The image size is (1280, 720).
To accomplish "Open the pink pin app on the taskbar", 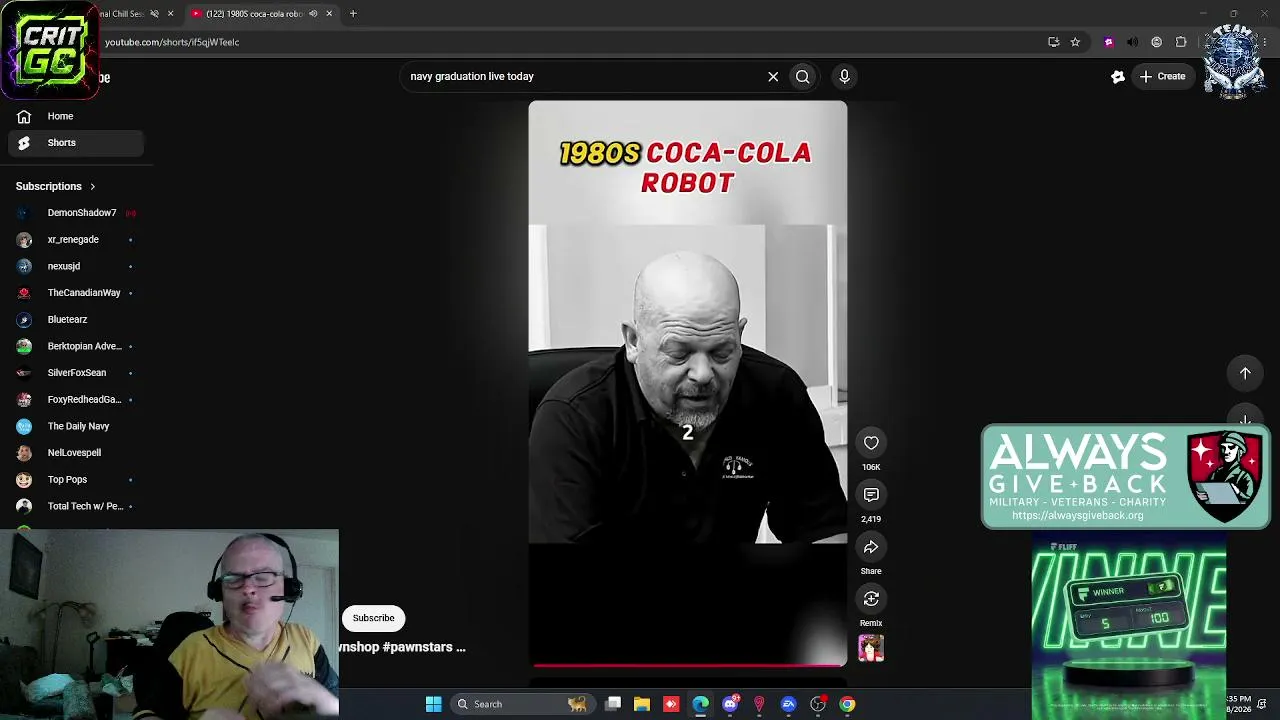I will click(759, 704).
